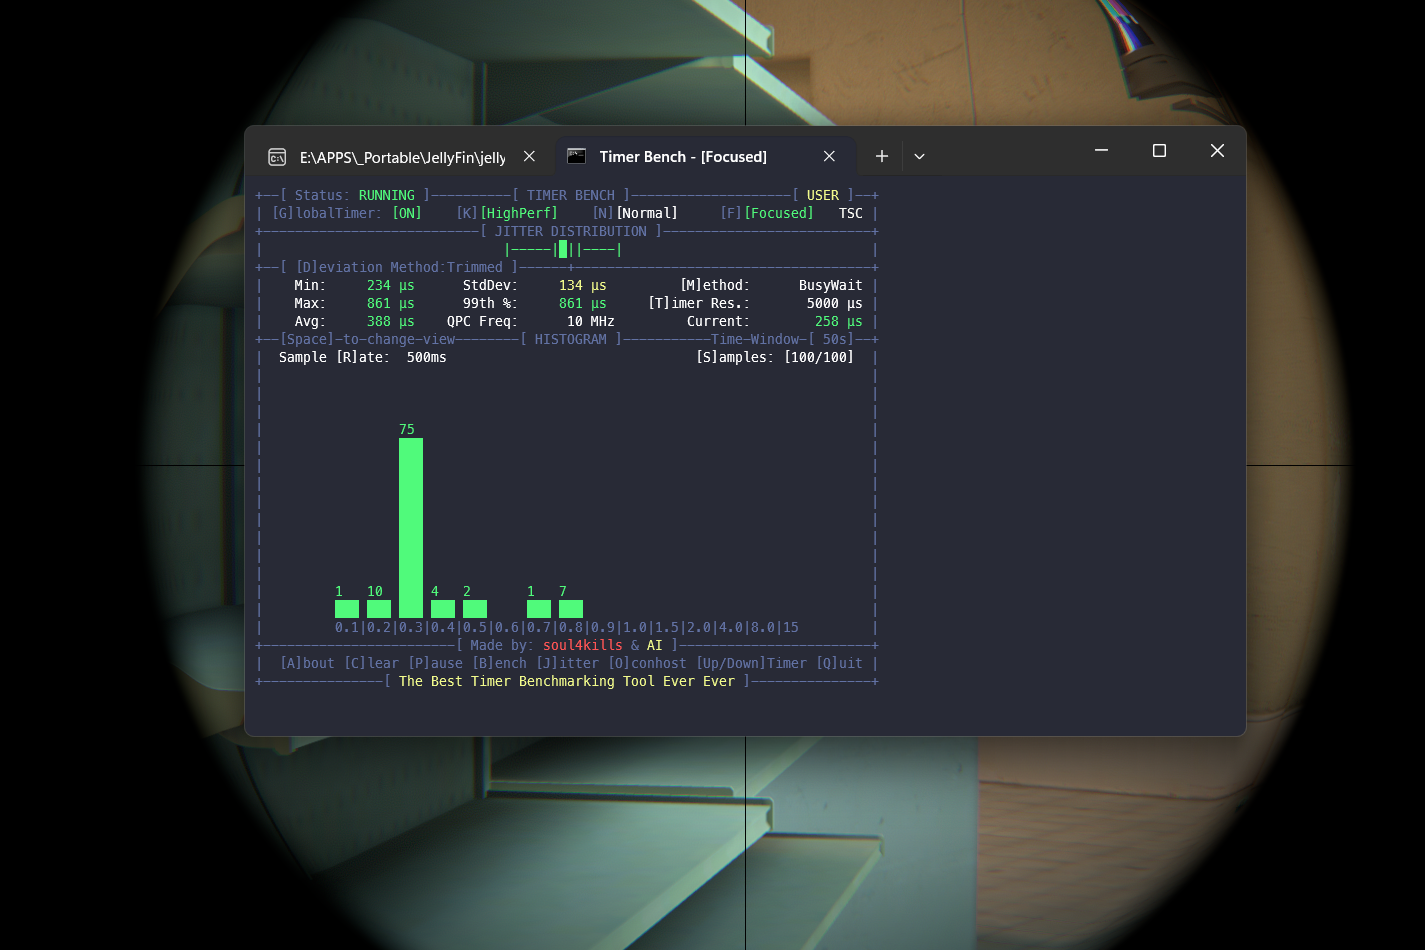This screenshot has height=950, width=1425.
Task: Click the Avg 388 µs value
Action: click(391, 321)
